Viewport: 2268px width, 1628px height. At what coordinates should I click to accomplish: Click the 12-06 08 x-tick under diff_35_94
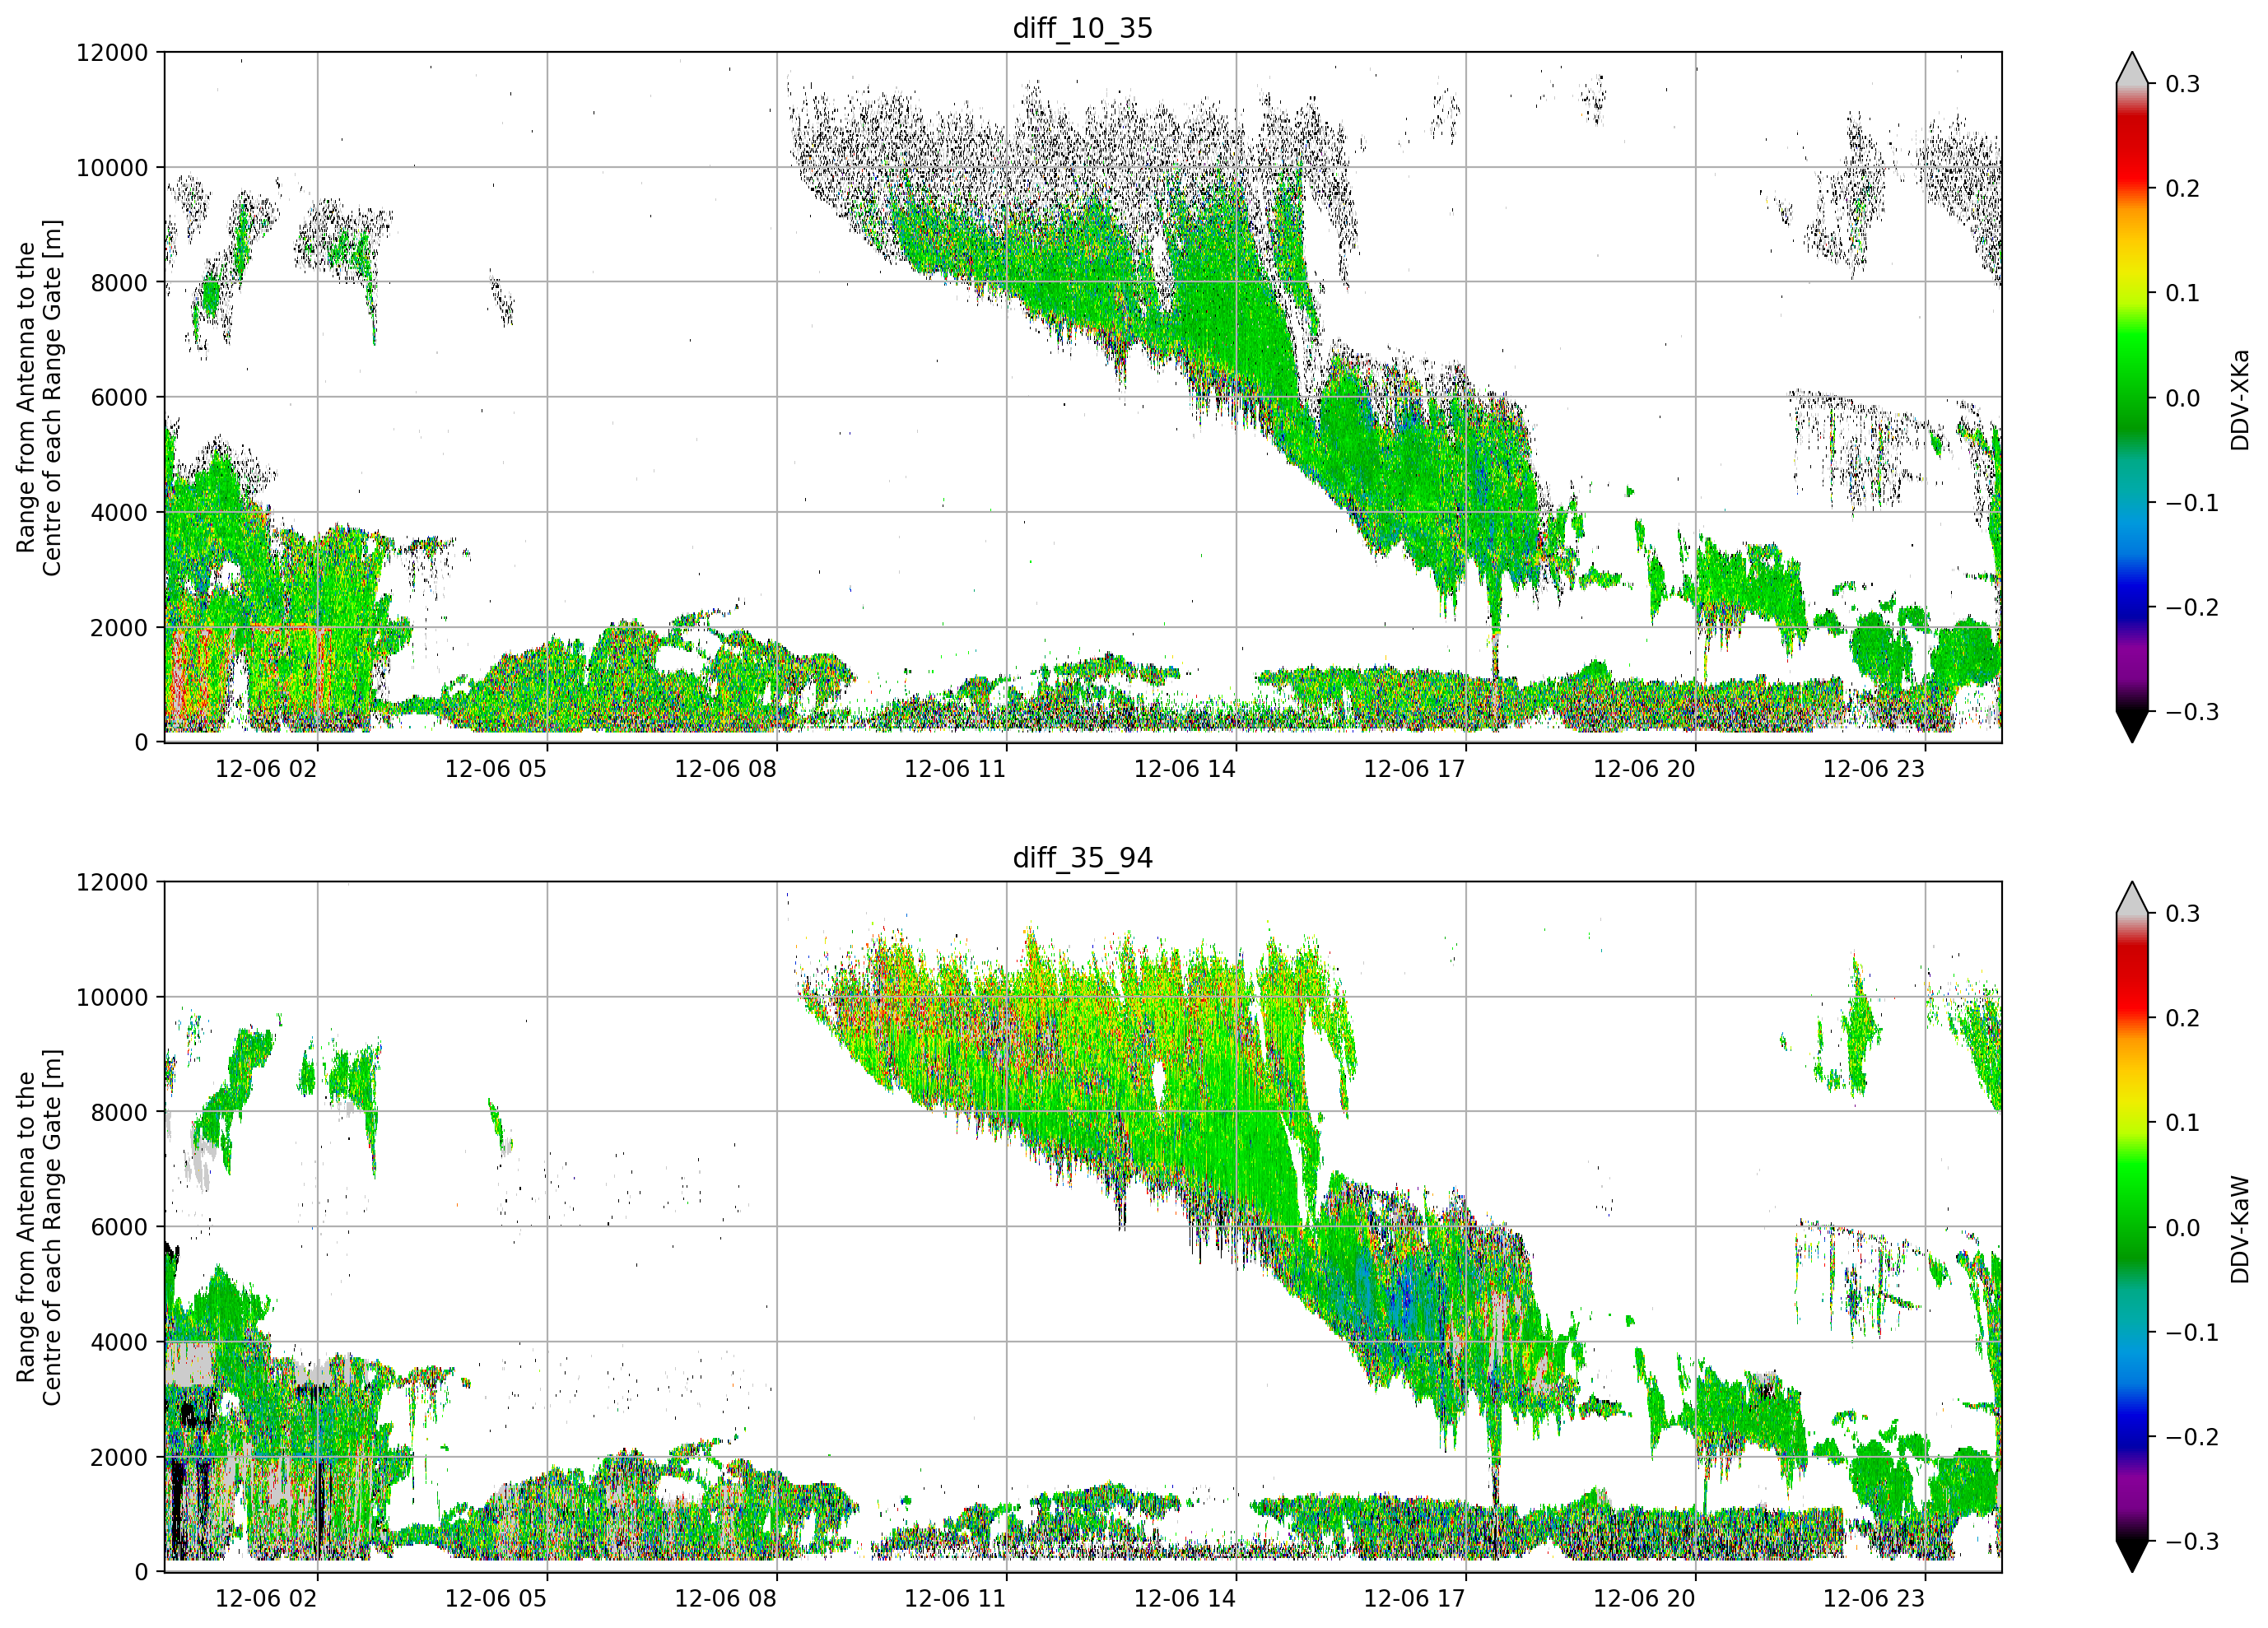pos(725,1599)
